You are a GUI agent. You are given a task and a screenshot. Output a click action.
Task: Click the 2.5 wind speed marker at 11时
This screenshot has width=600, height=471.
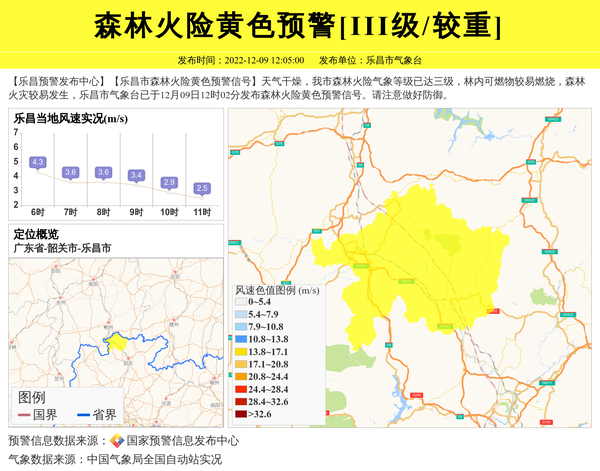pos(202,188)
